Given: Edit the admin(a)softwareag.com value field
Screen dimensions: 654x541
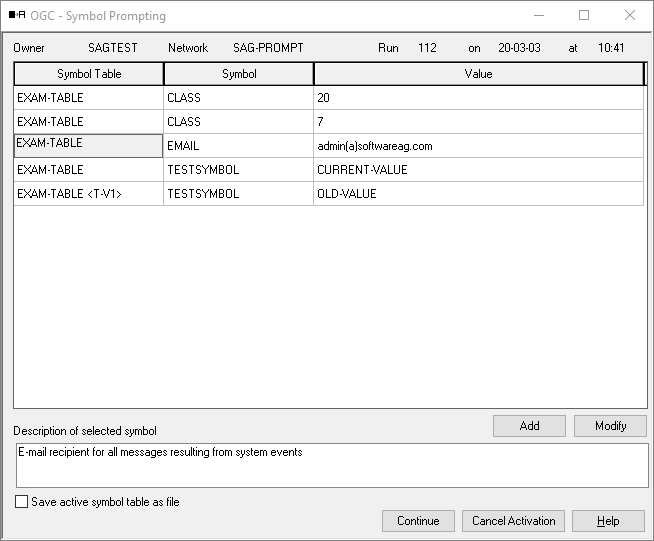Looking at the screenshot, I should (478, 146).
